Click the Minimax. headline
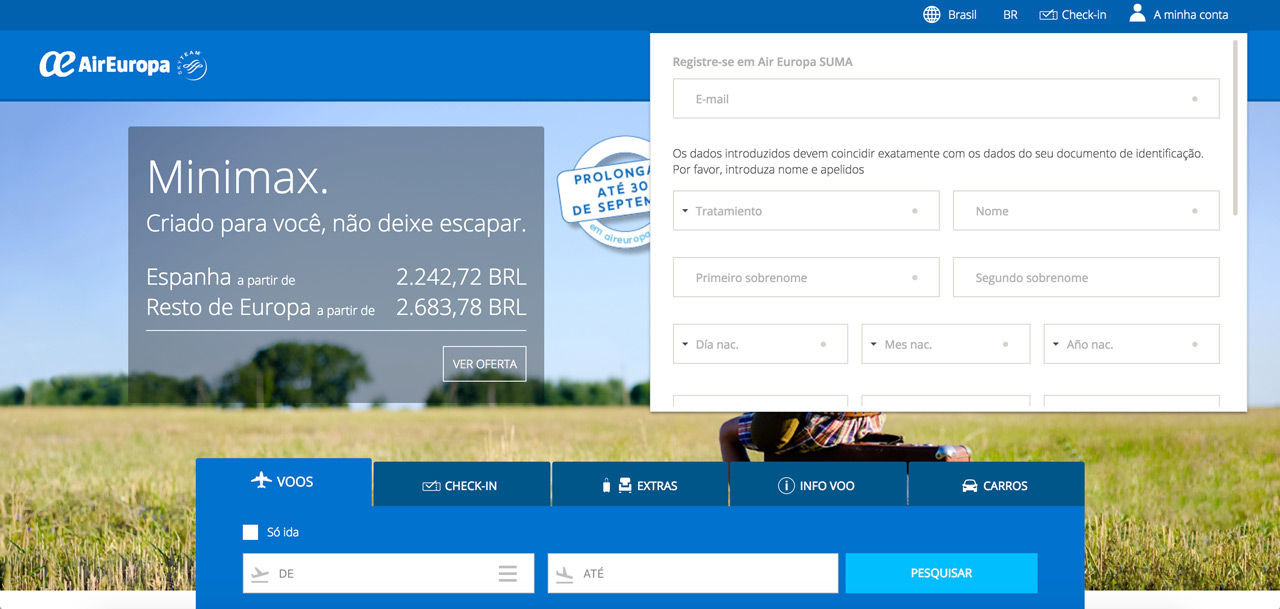 tap(238, 178)
